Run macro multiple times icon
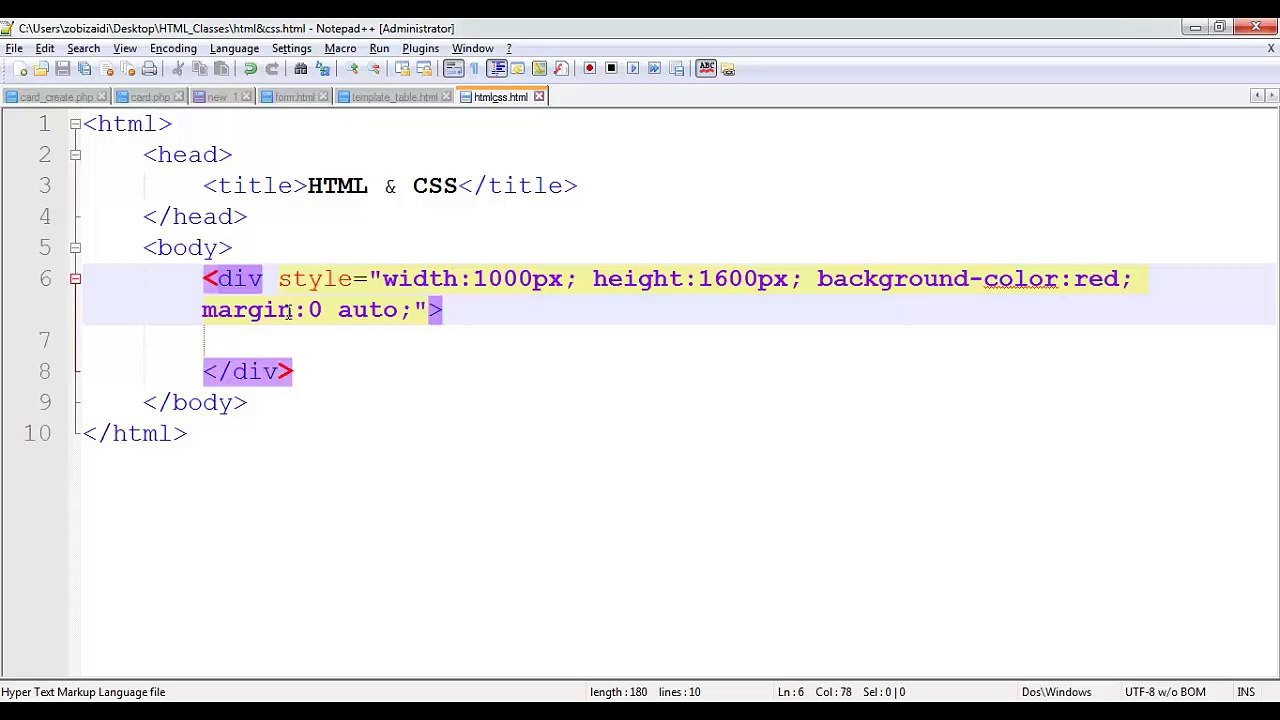 655,68
